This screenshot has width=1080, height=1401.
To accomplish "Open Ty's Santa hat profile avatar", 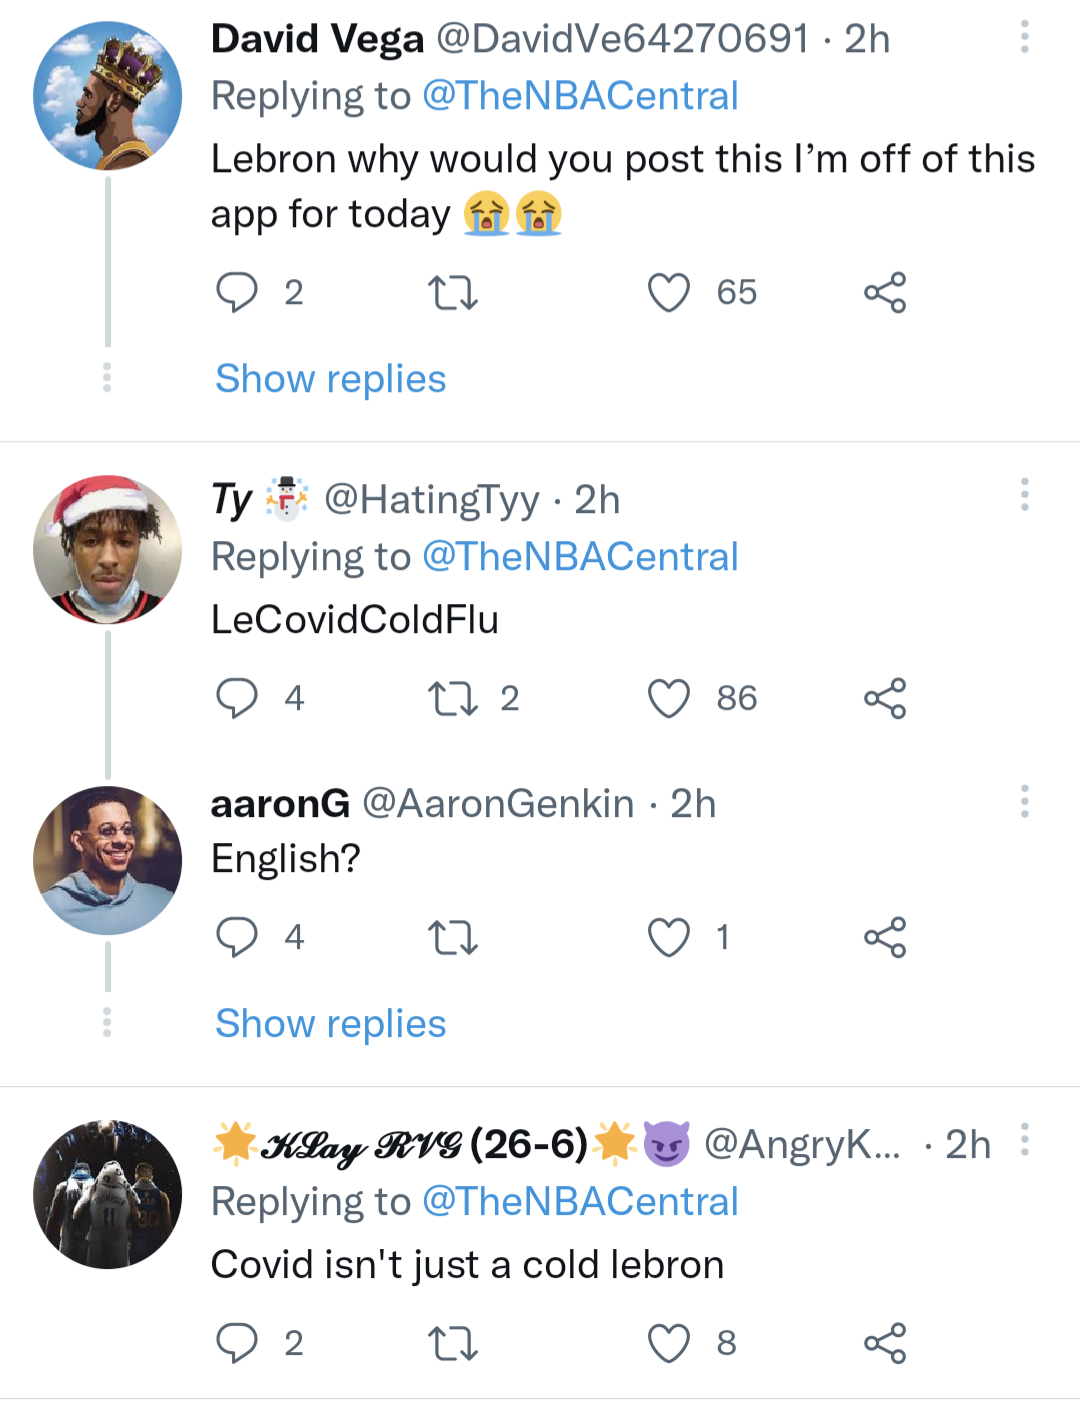I will coord(107,550).
